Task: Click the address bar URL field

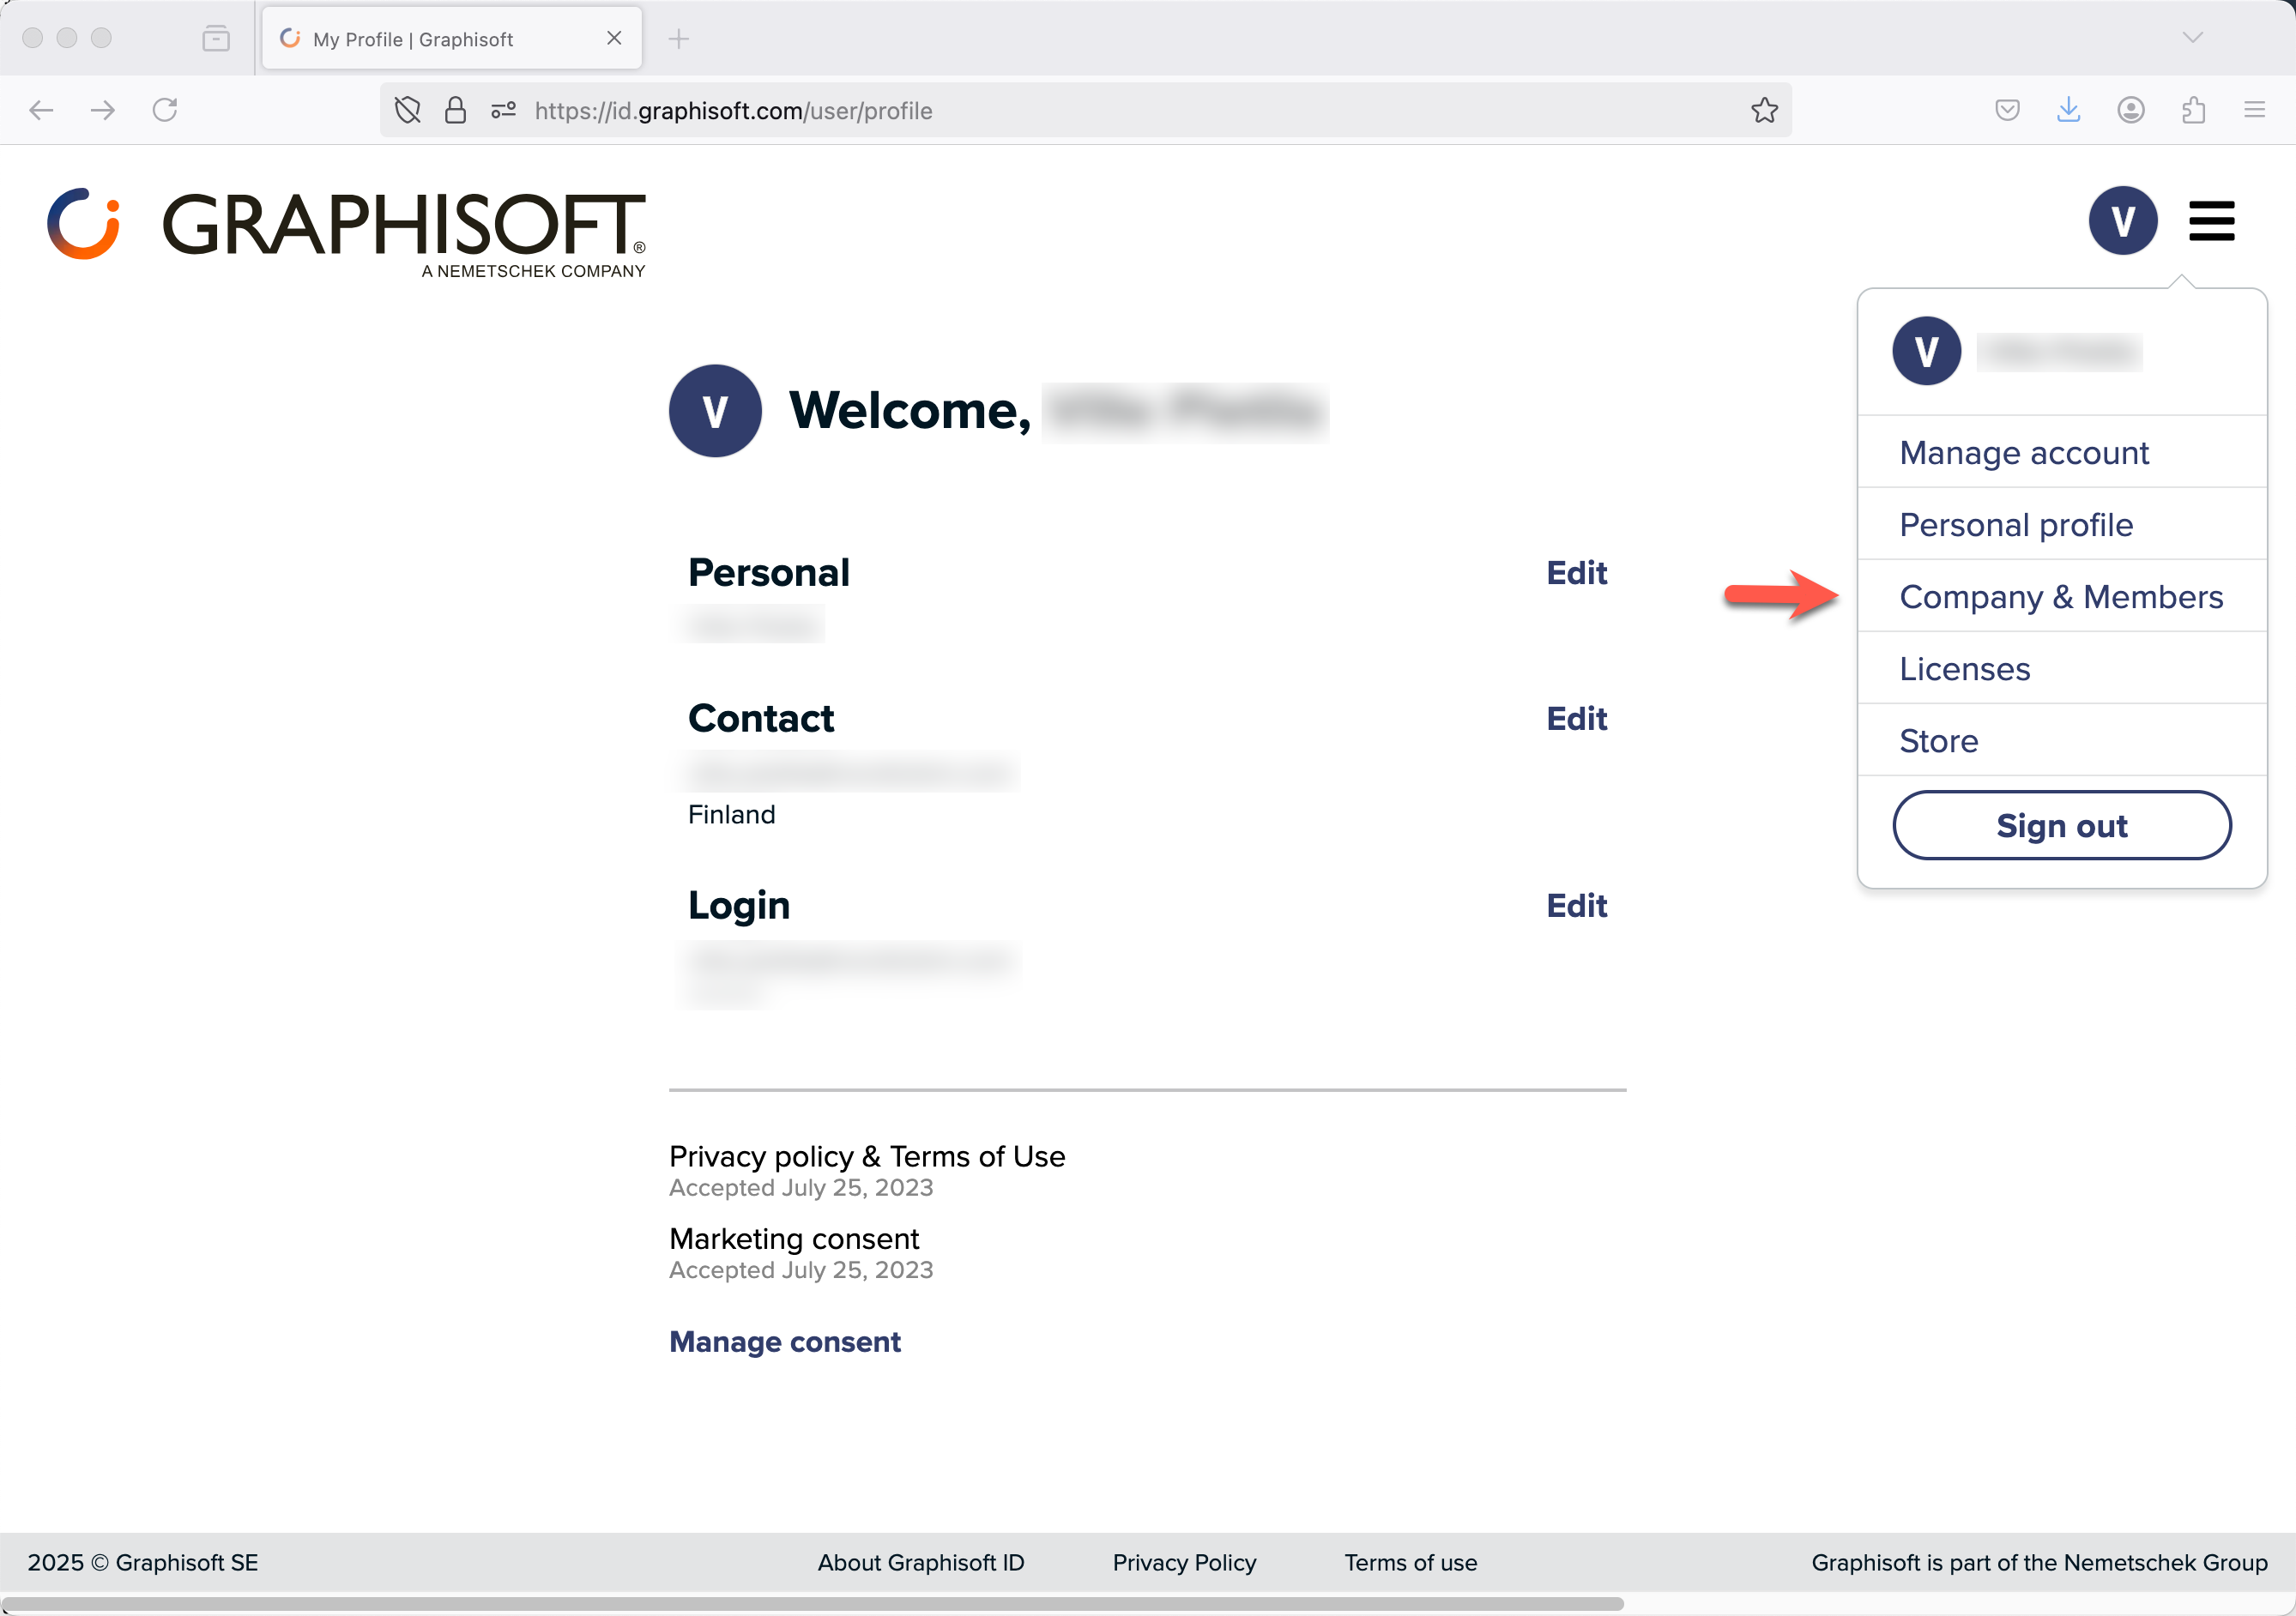Action: (x=1085, y=110)
